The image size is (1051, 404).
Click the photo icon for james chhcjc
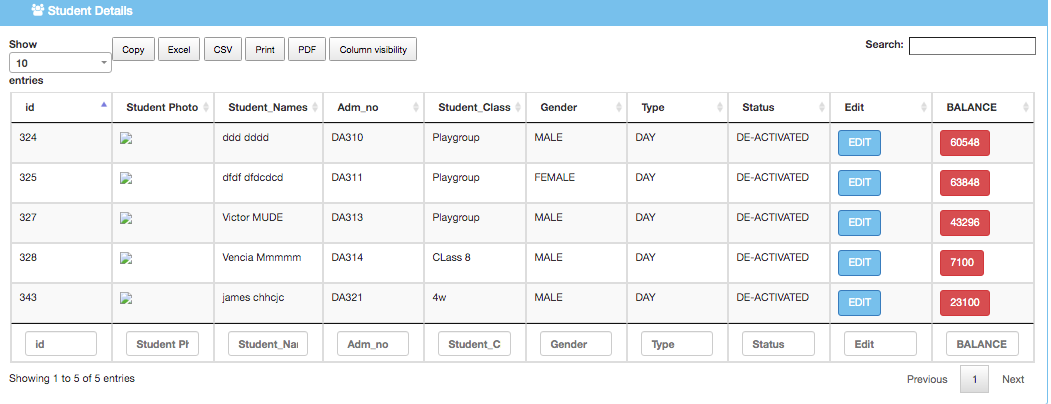(126, 298)
